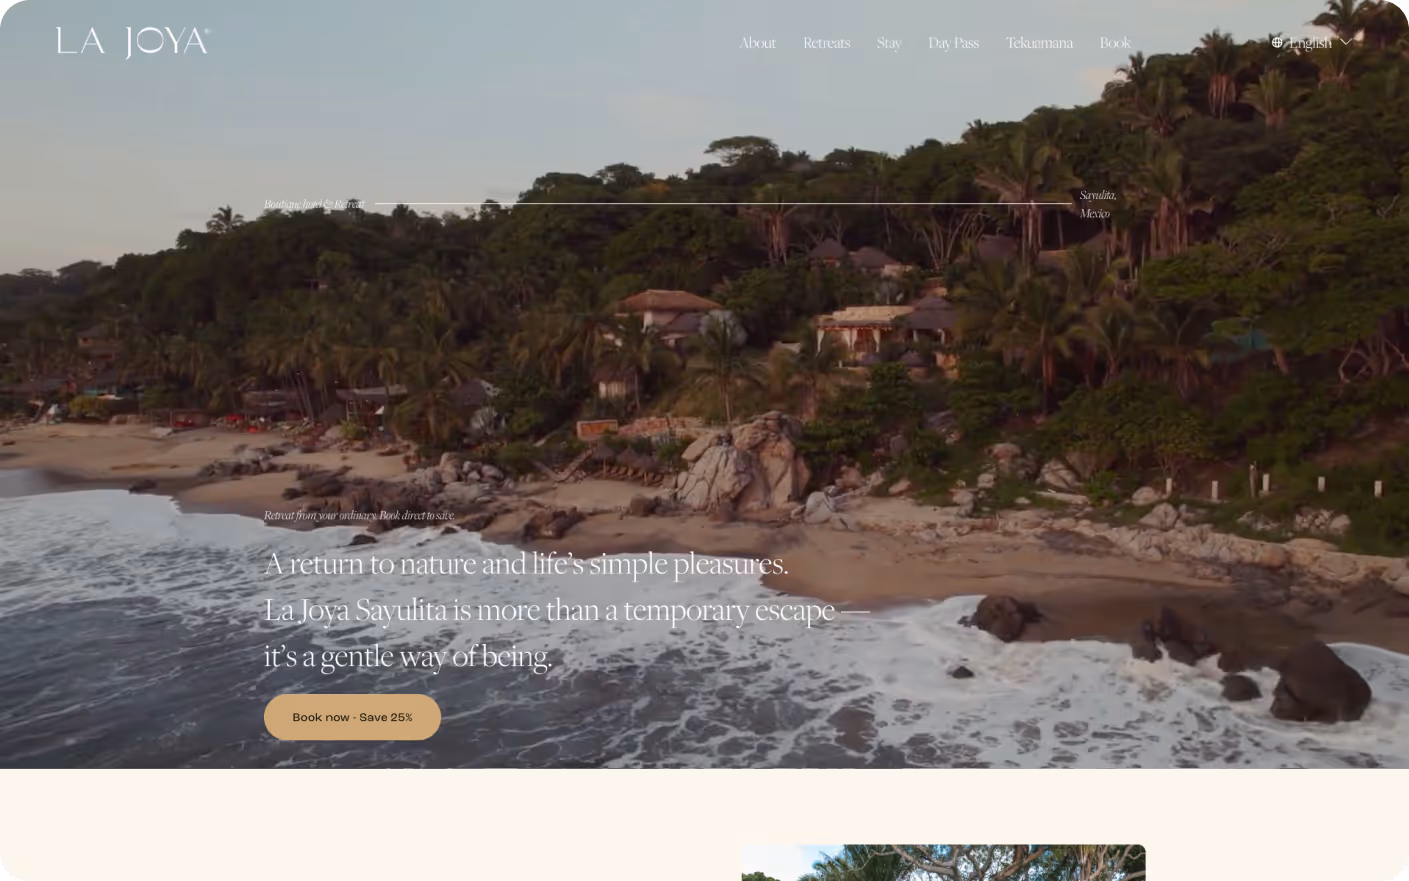The image size is (1409, 881).
Task: Click the 'A return to nature' headline line
Action: [x=526, y=564]
